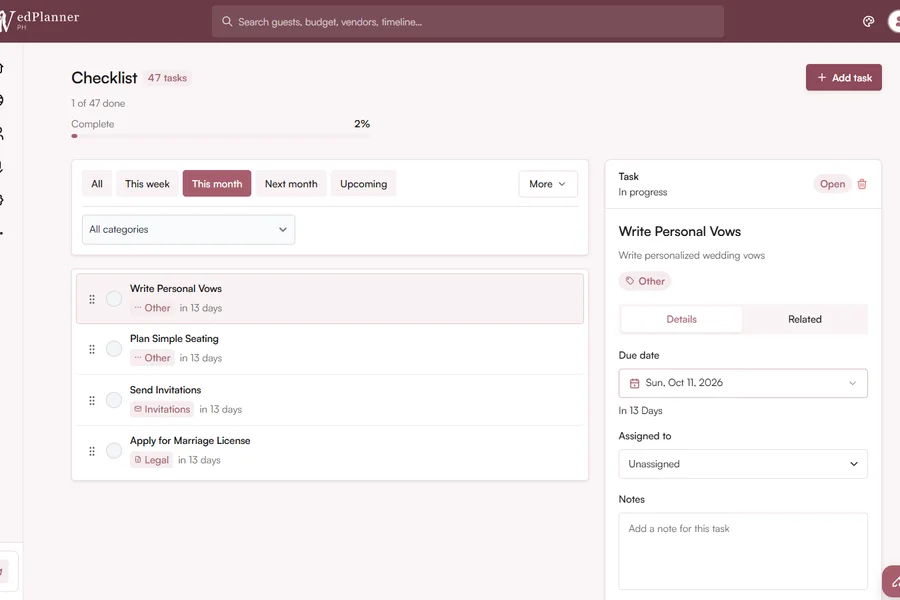900x600 pixels.
Task: Mark Plan Simple Seating as done
Action: [114, 349]
